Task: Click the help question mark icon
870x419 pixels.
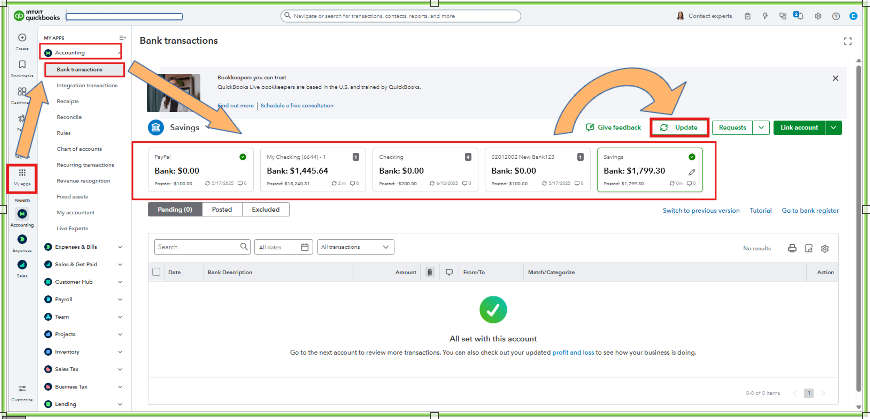Action: 836,16
